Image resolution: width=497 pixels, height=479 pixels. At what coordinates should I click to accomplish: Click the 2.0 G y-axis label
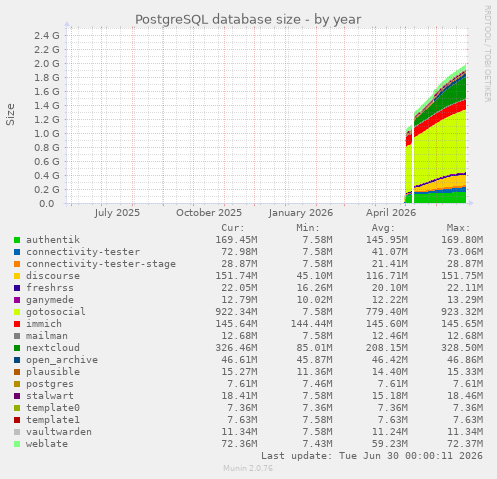click(x=47, y=63)
